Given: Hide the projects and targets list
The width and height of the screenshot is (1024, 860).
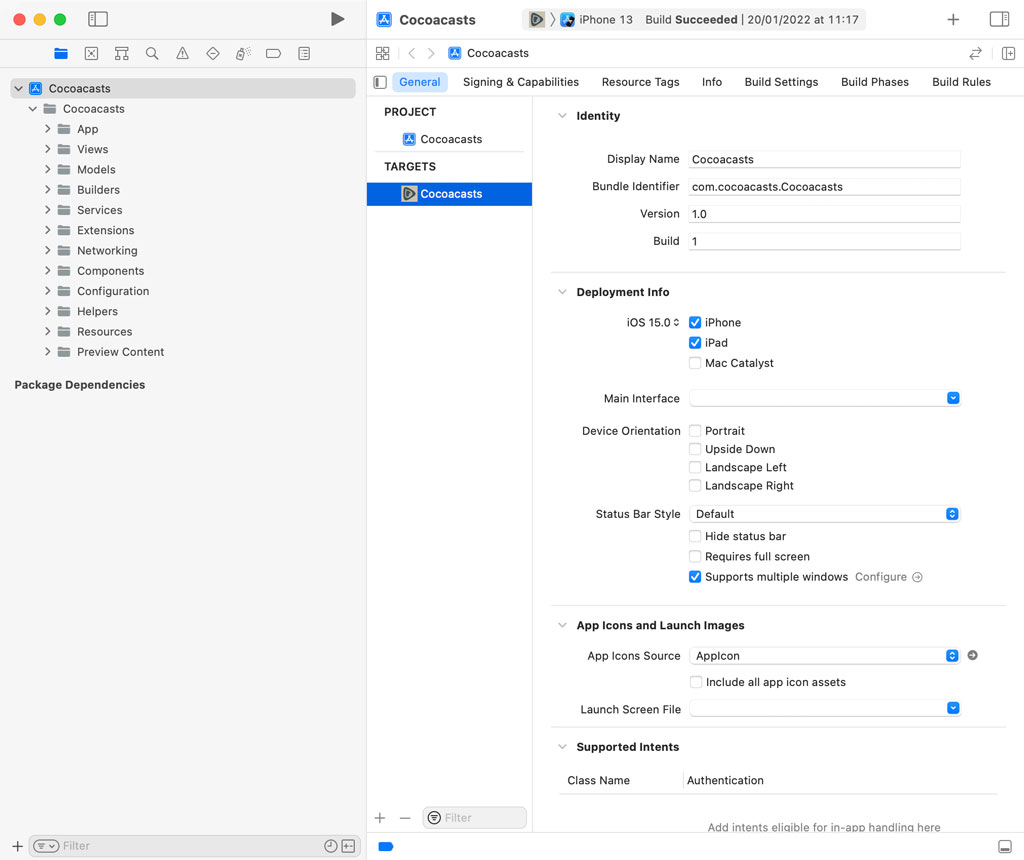Looking at the screenshot, I should click(x=380, y=82).
